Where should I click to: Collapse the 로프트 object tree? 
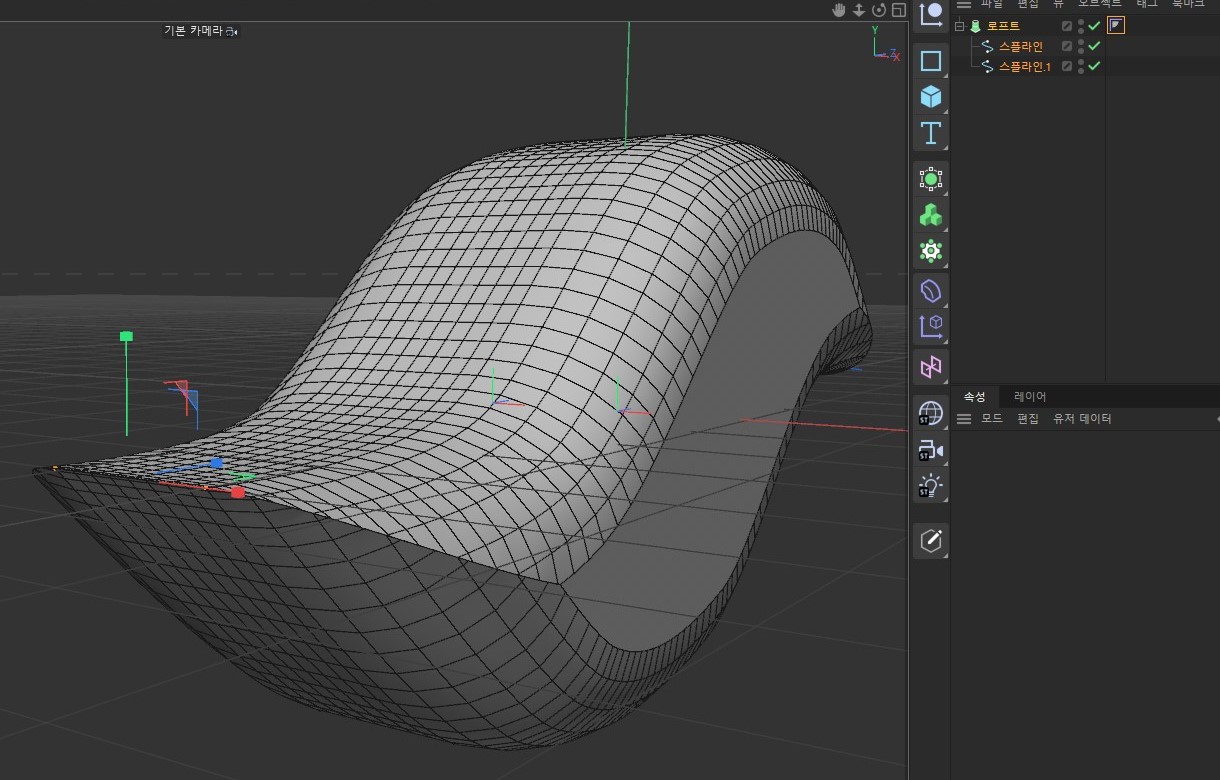(960, 26)
